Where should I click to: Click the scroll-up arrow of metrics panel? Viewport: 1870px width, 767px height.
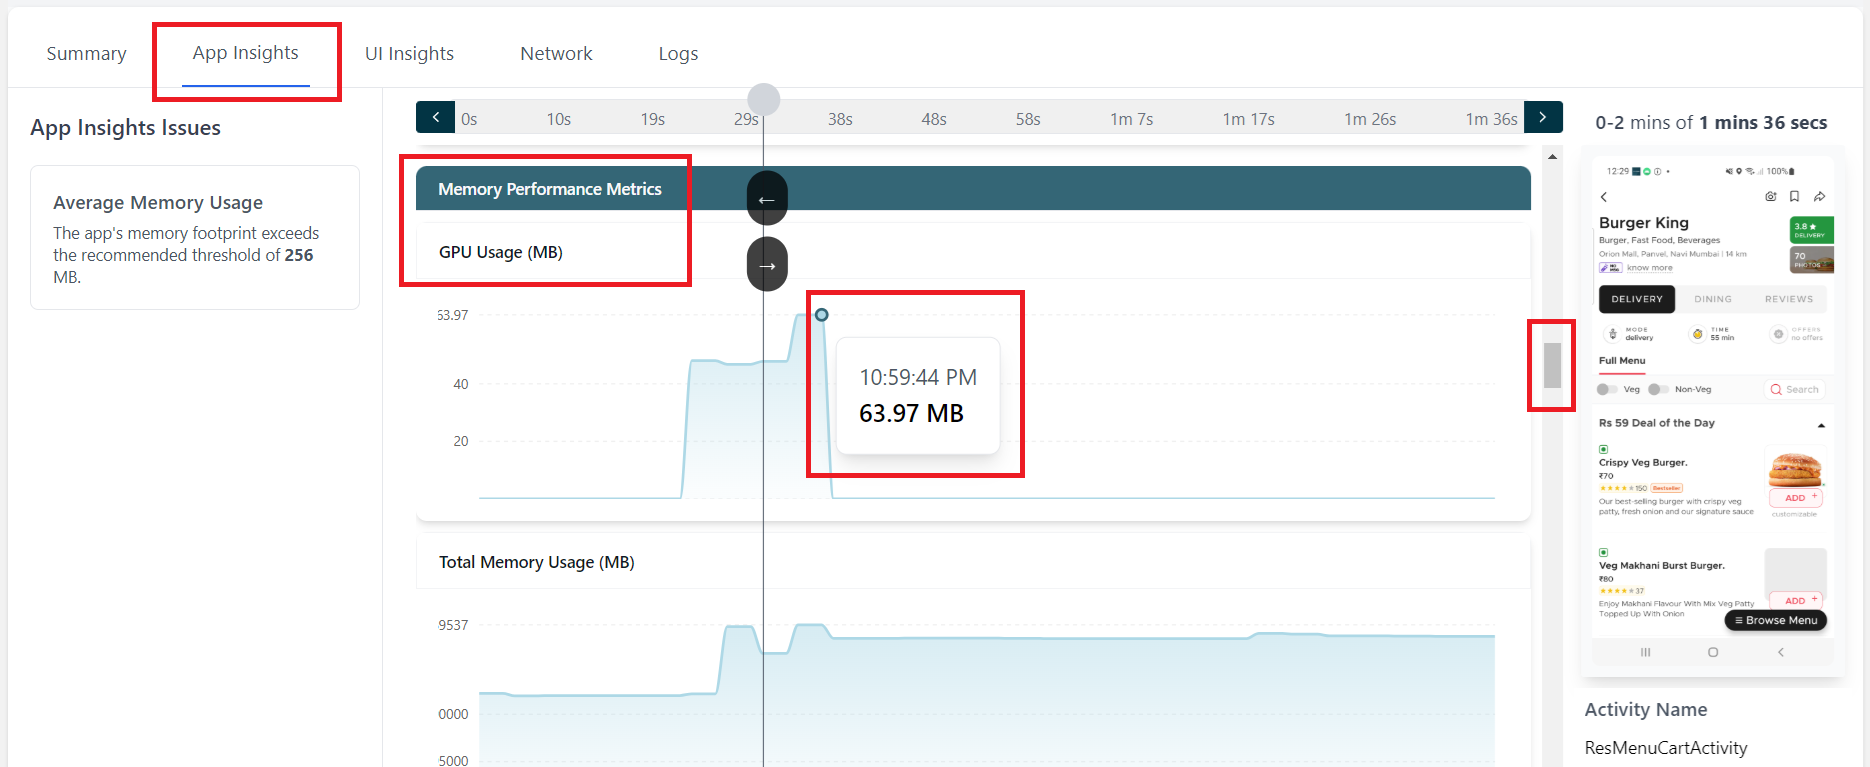[1552, 157]
